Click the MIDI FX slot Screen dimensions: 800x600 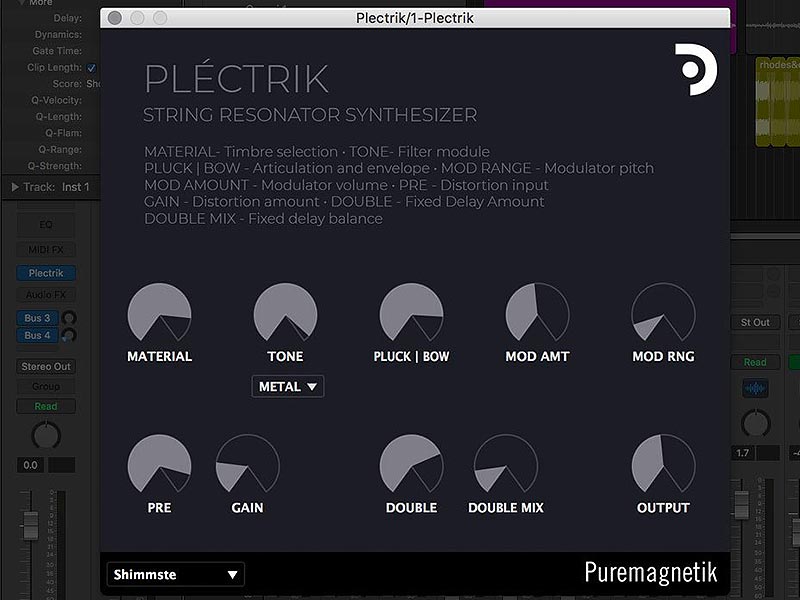46,249
